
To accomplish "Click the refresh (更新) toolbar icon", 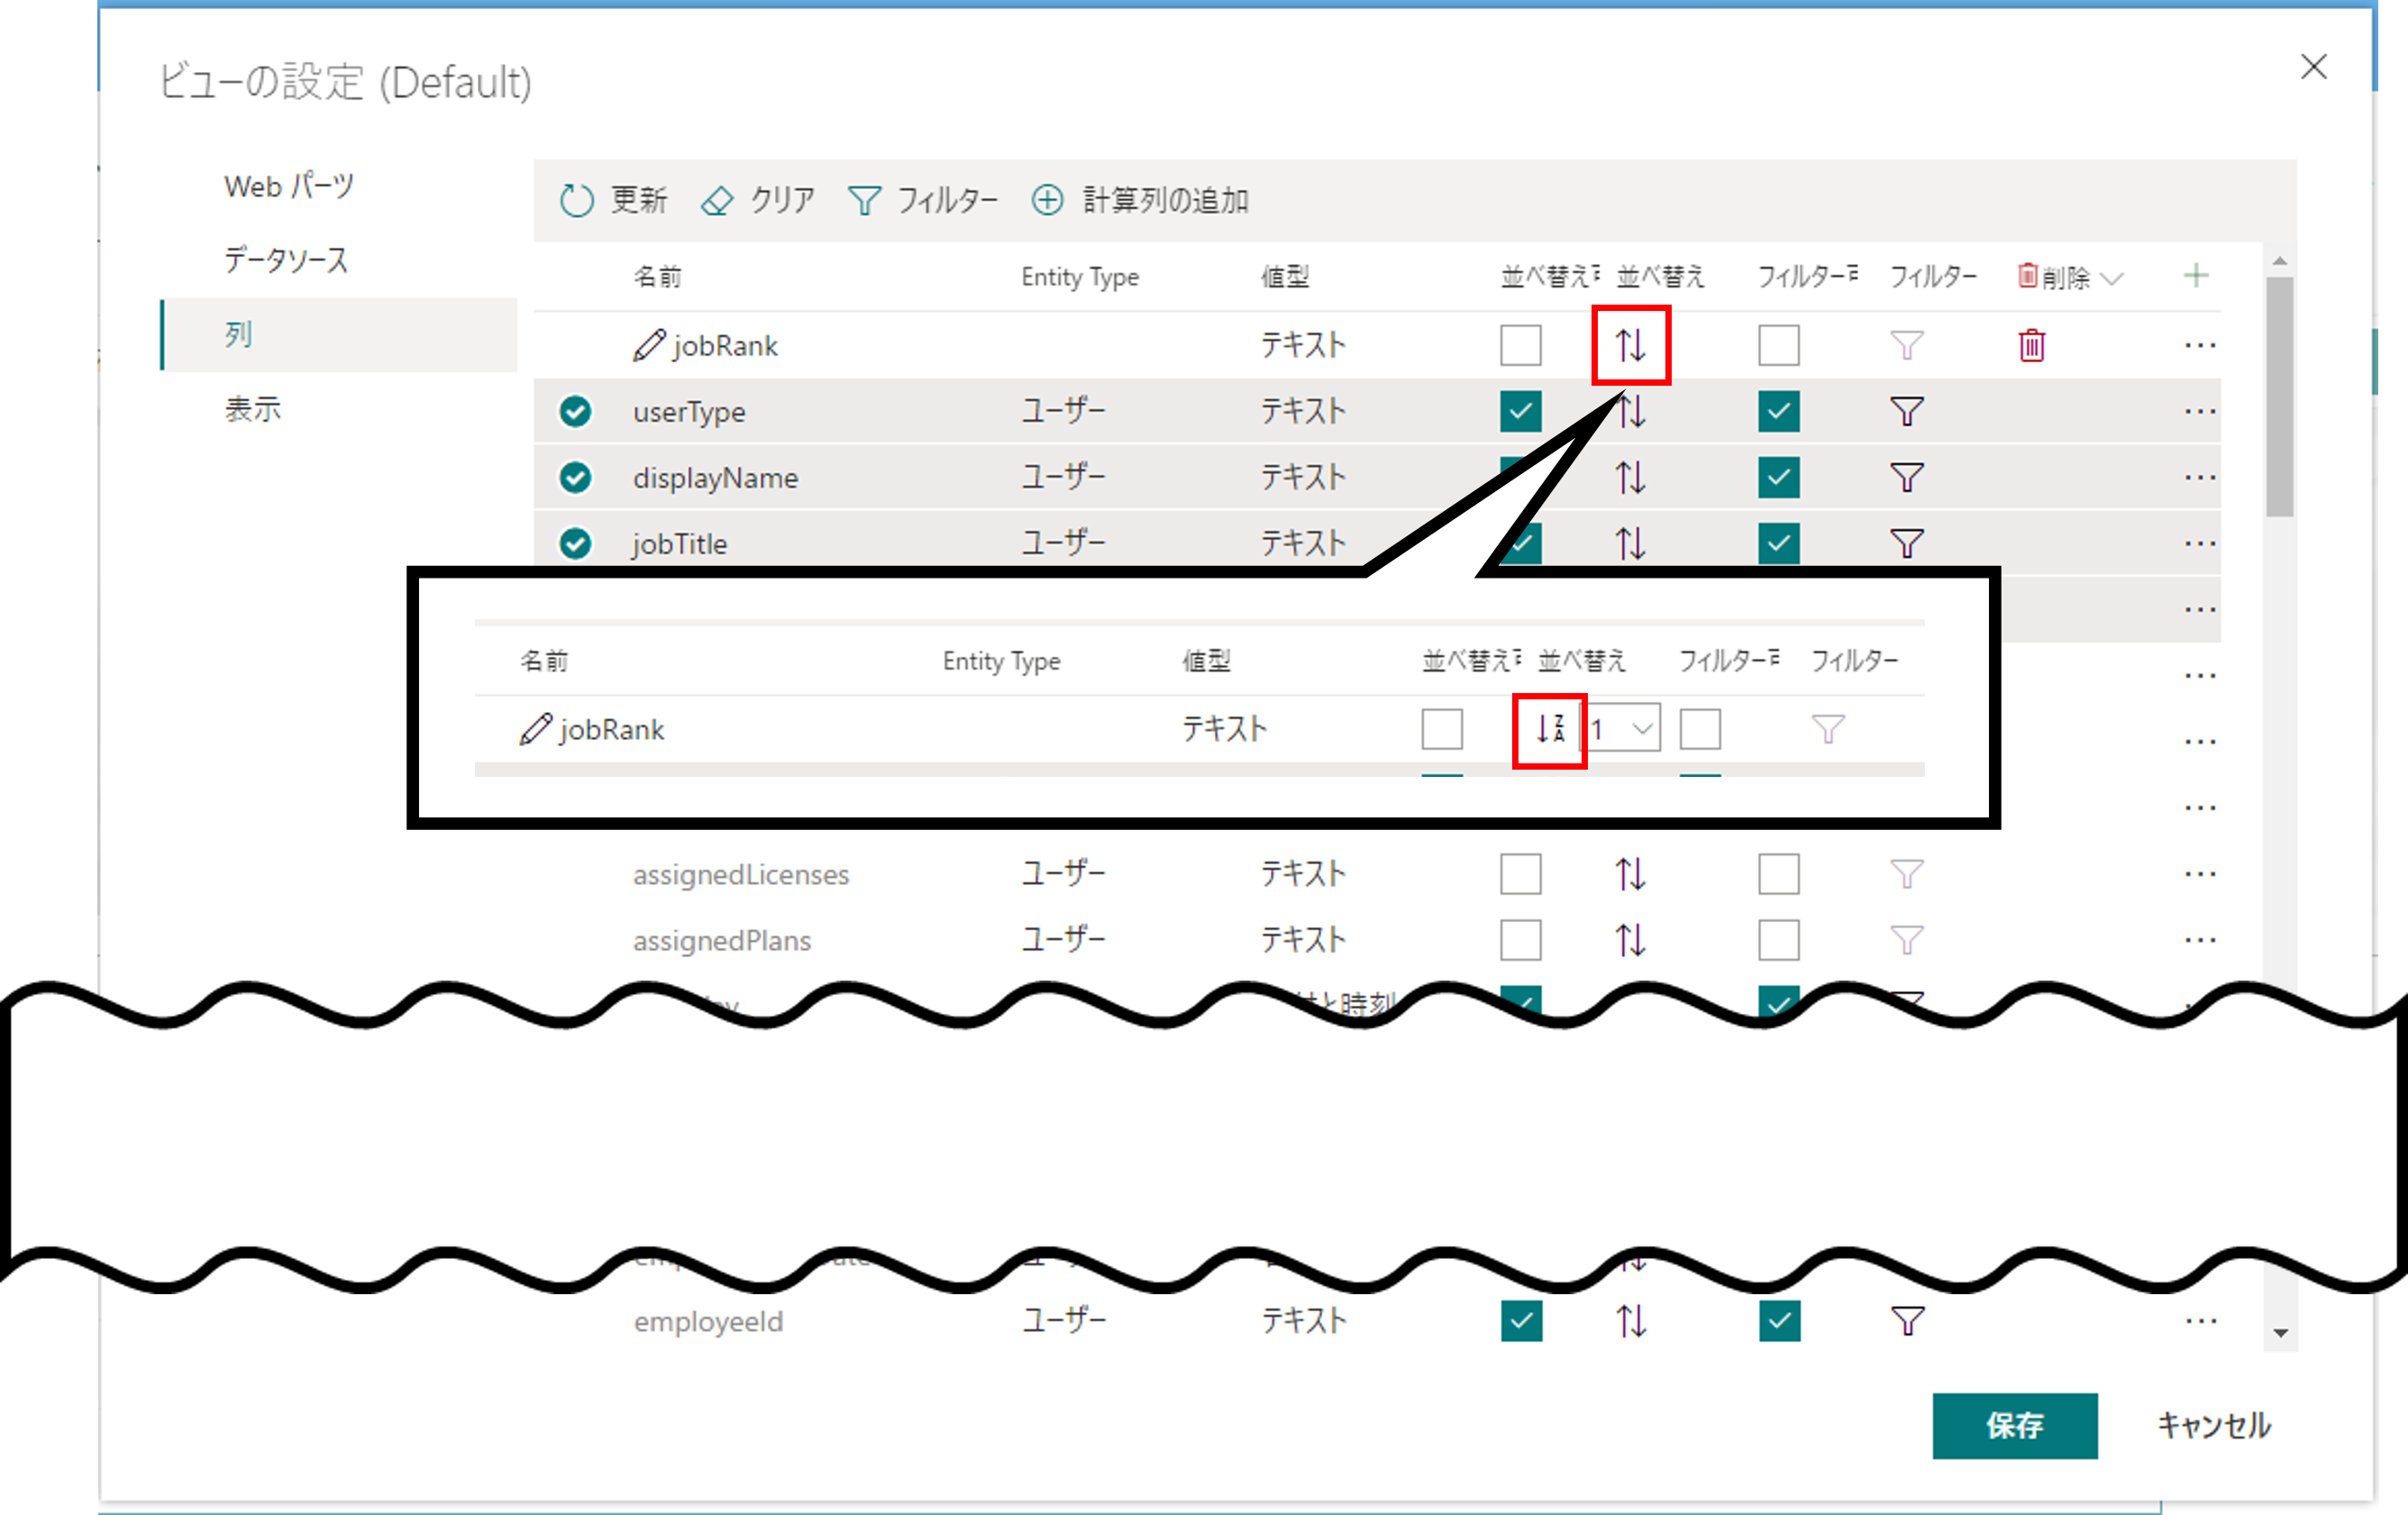I will coord(577,200).
